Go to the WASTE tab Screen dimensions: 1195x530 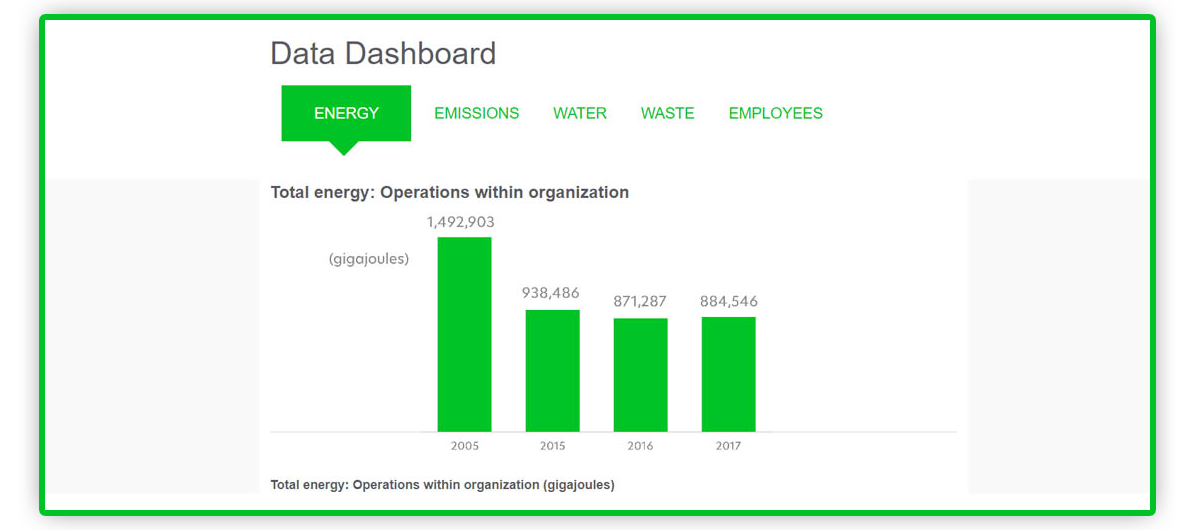(667, 114)
